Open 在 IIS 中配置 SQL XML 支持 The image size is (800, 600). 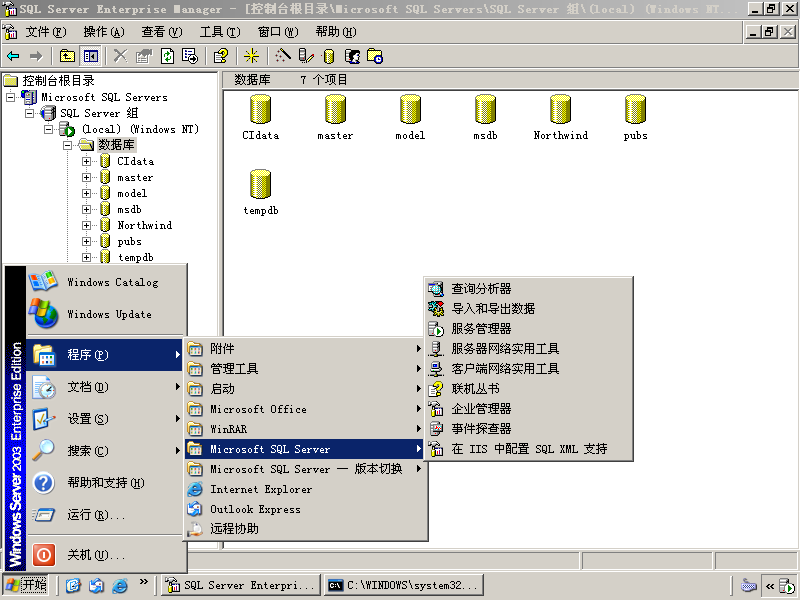pos(529,448)
